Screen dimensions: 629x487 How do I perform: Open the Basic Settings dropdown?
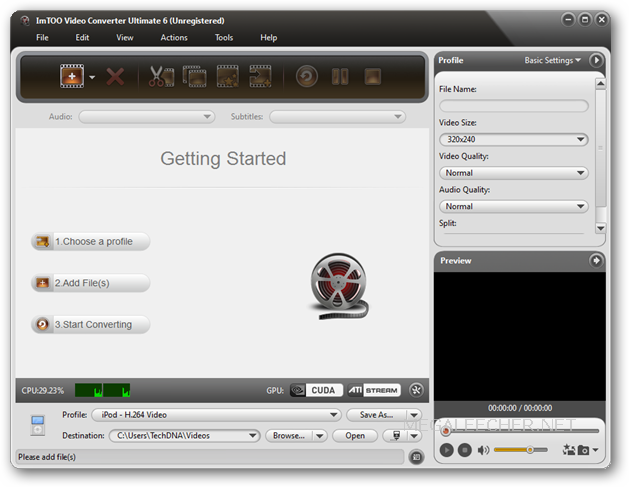coord(552,60)
